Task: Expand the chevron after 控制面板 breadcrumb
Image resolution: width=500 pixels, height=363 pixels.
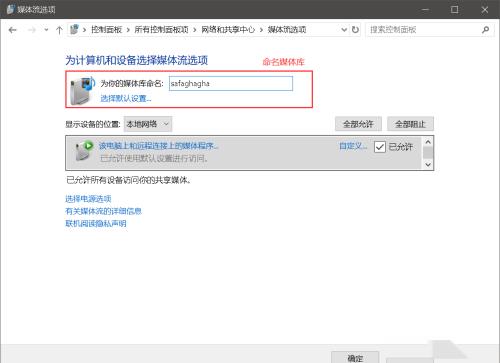Action: click(x=128, y=30)
